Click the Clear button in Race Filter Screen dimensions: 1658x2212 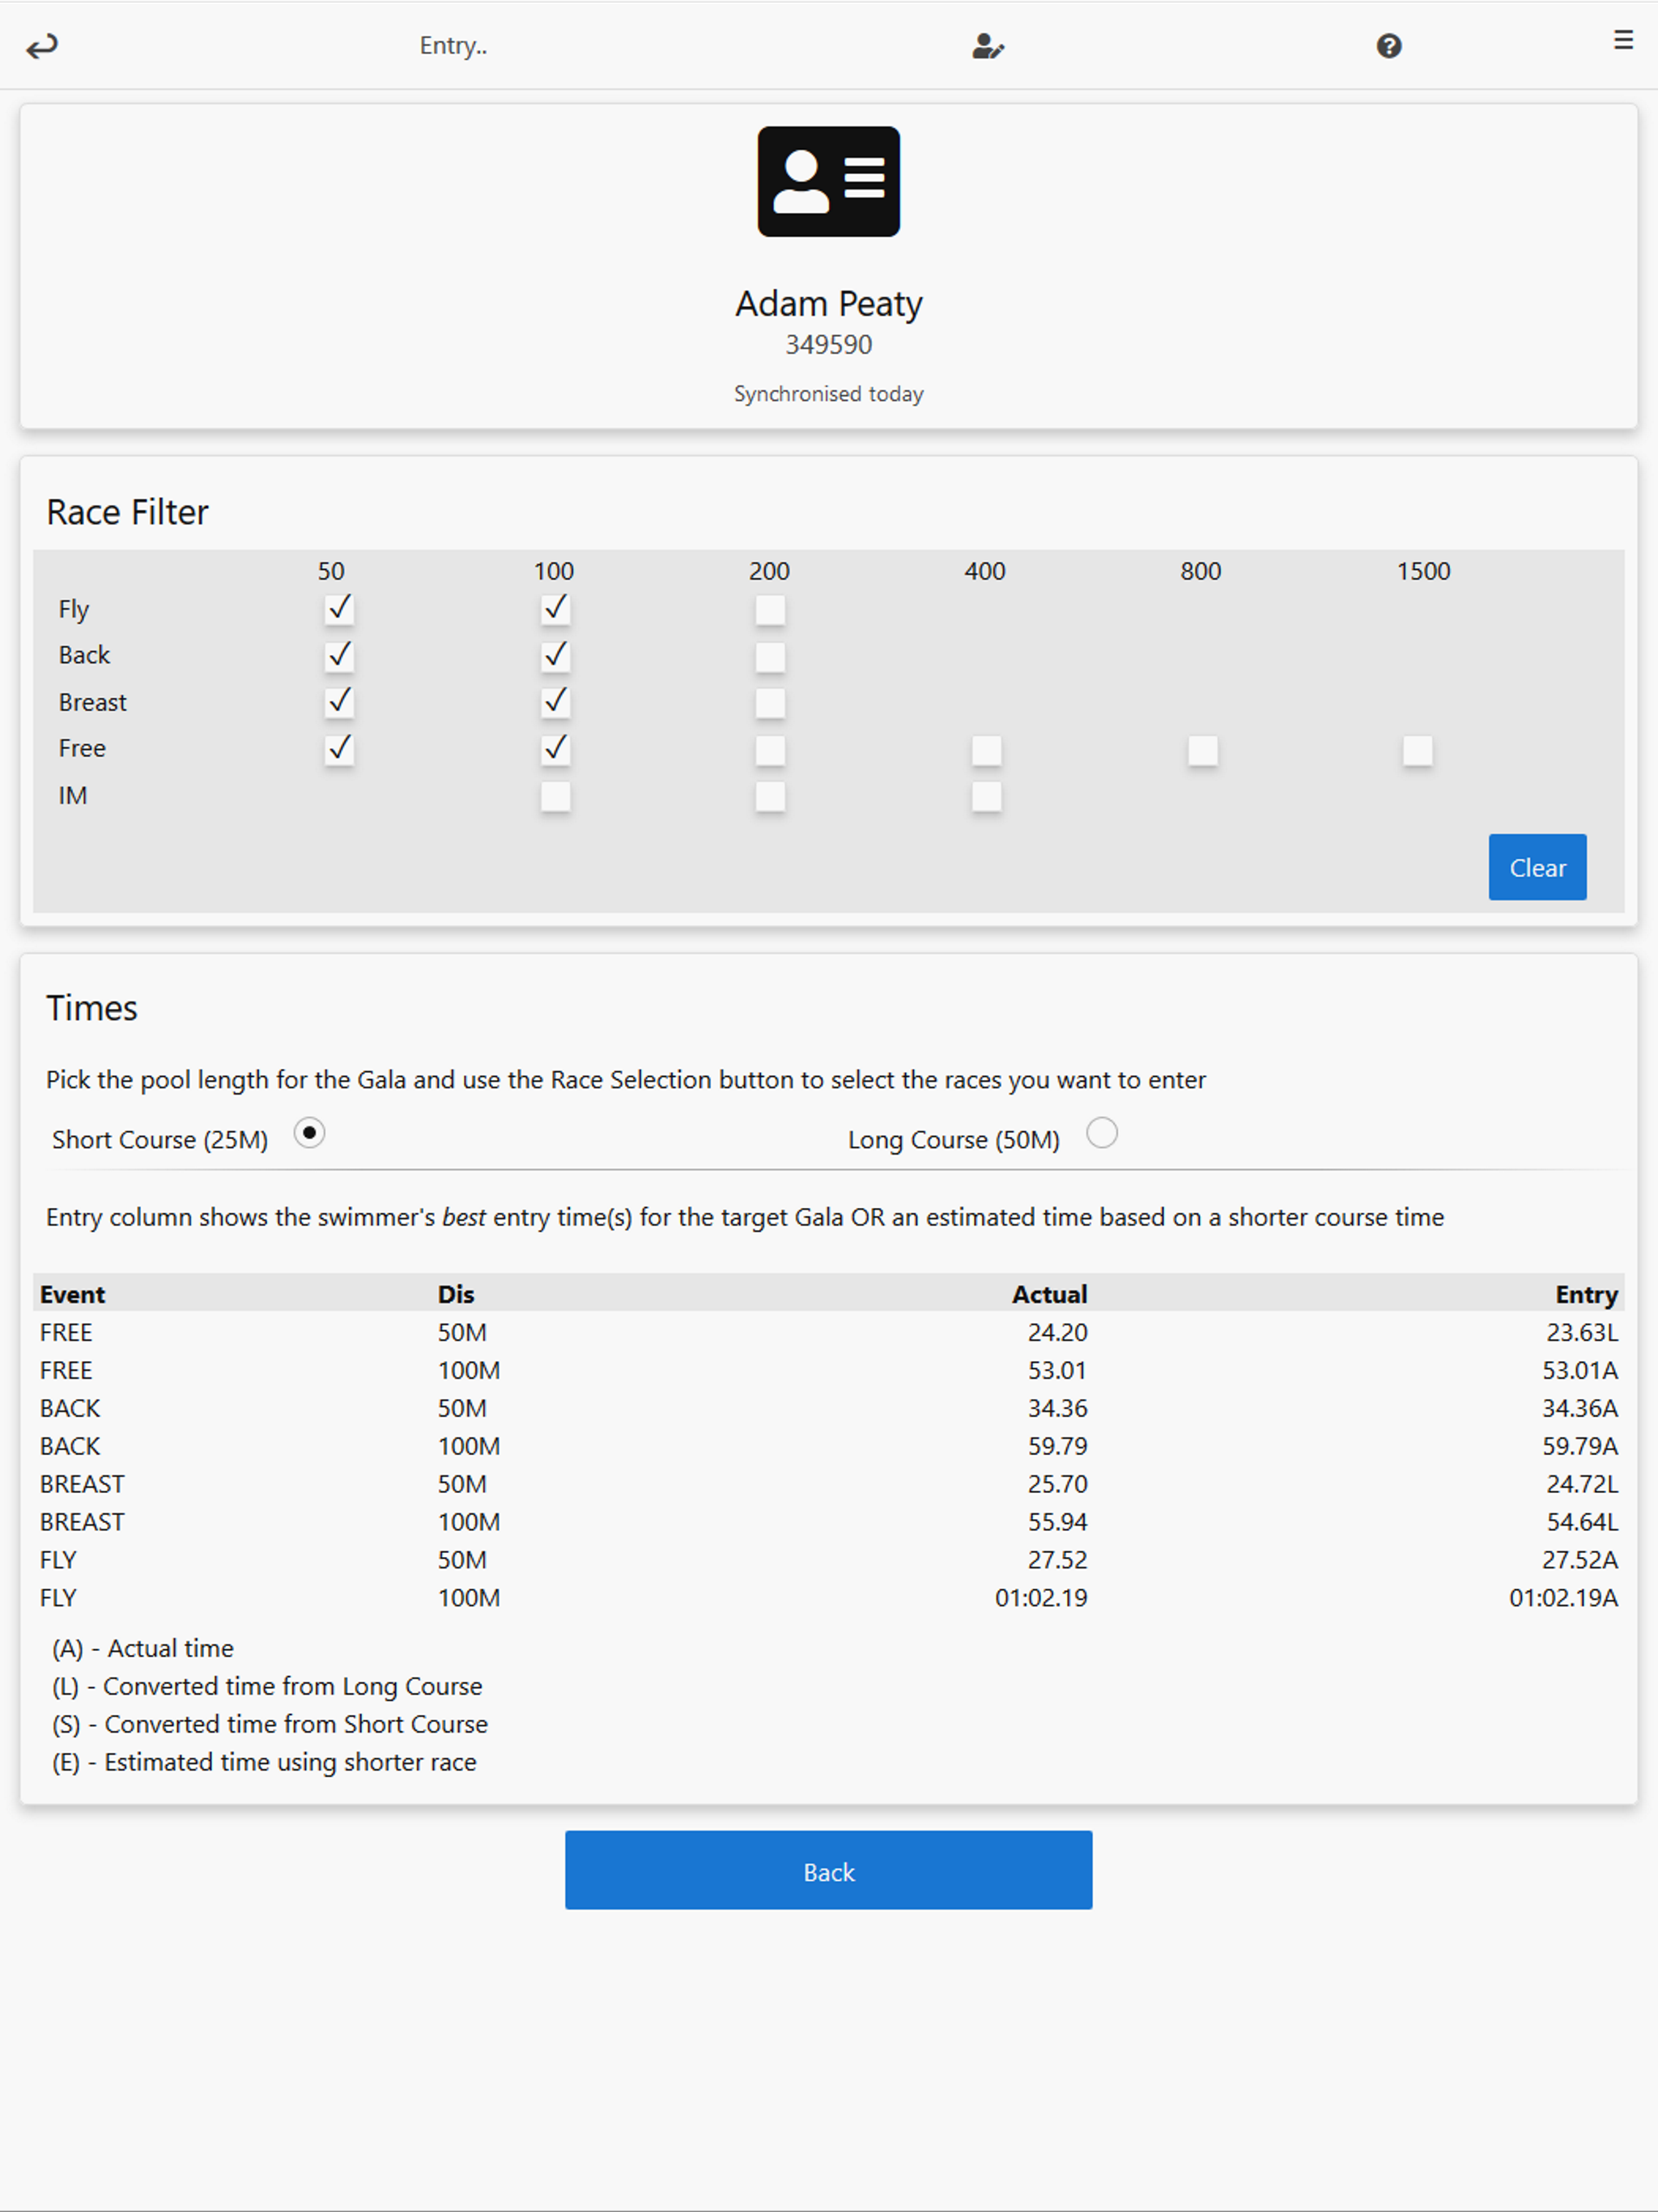tap(1537, 867)
